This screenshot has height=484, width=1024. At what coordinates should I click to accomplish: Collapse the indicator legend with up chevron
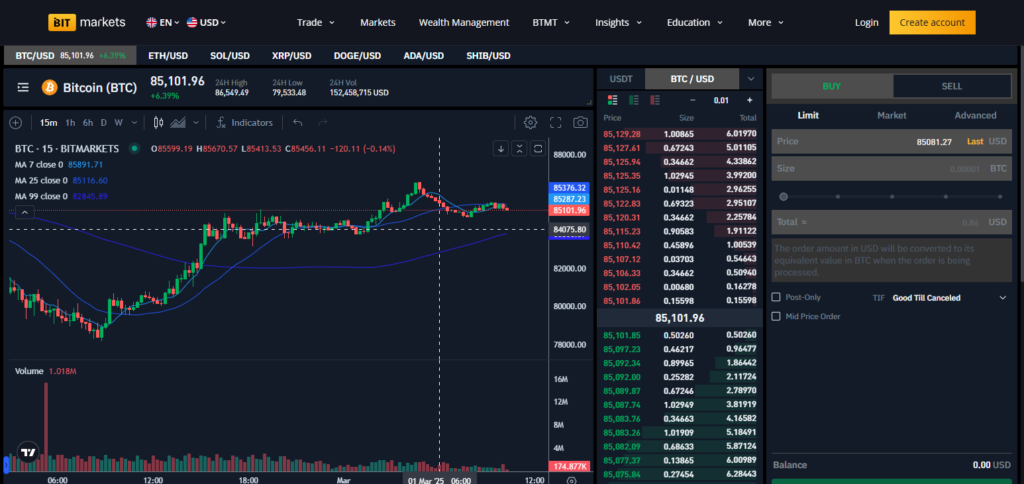(x=24, y=212)
